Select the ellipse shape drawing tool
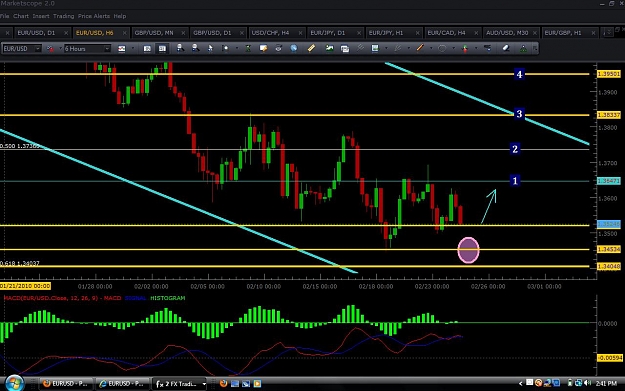Viewport: 625px width, 391px height. [442, 48]
